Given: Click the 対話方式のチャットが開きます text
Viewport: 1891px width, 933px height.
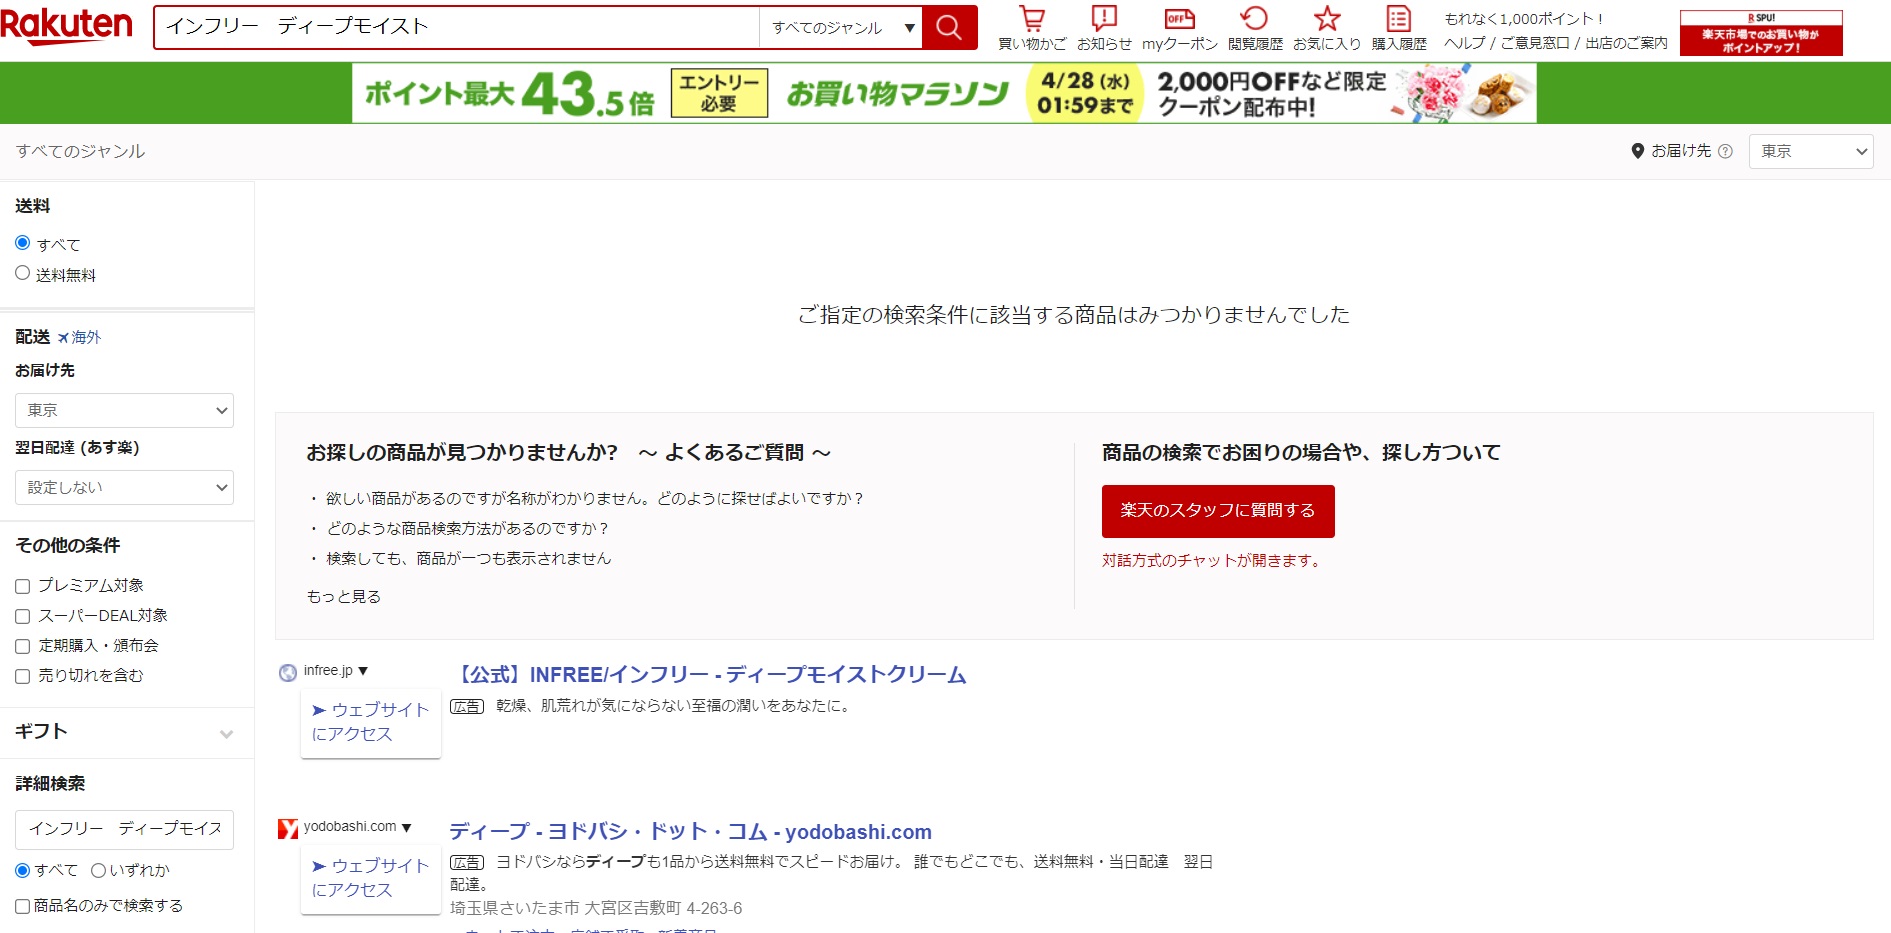Looking at the screenshot, I should pyautogui.click(x=1213, y=560).
